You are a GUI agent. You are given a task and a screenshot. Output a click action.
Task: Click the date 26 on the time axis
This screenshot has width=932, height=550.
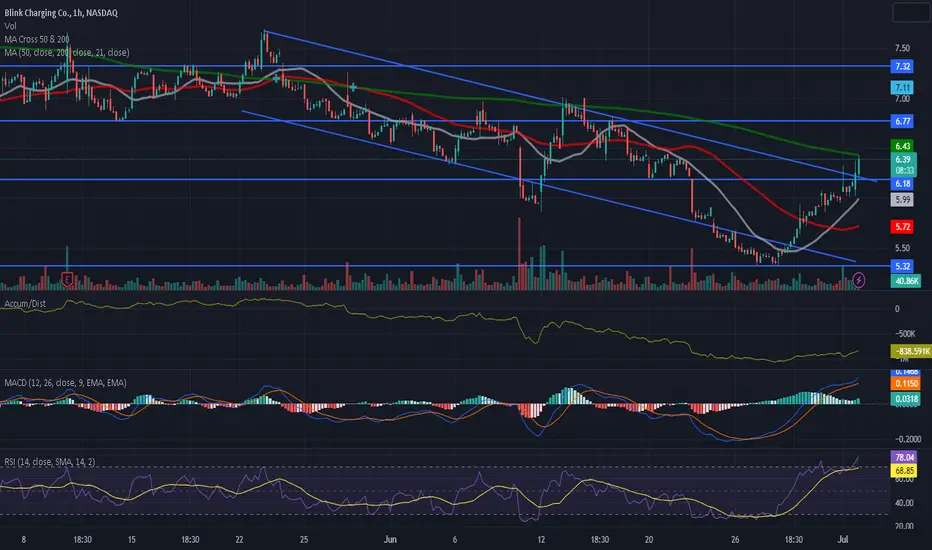point(735,540)
